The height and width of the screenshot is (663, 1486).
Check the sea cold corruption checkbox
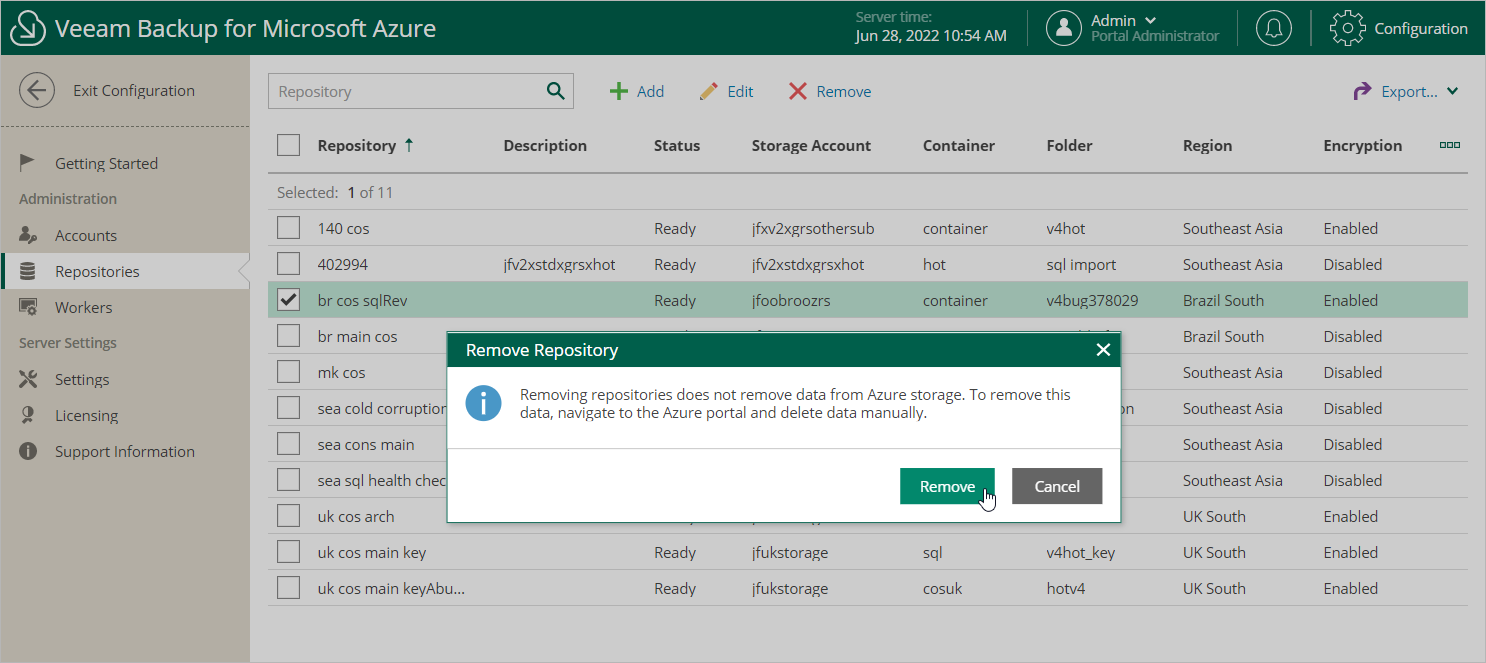289,408
